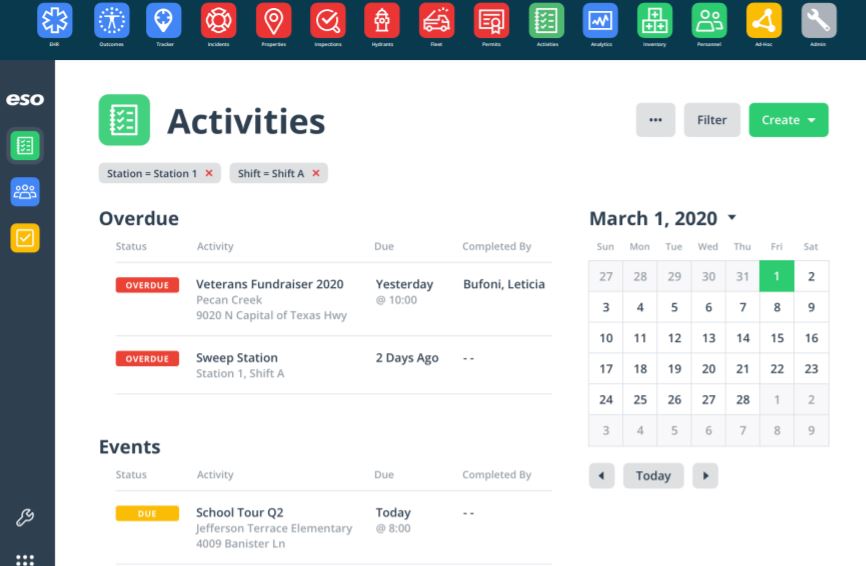Image resolution: width=866 pixels, height=566 pixels.
Task: Expand the March 1, 2020 date dropdown
Action: (x=732, y=218)
